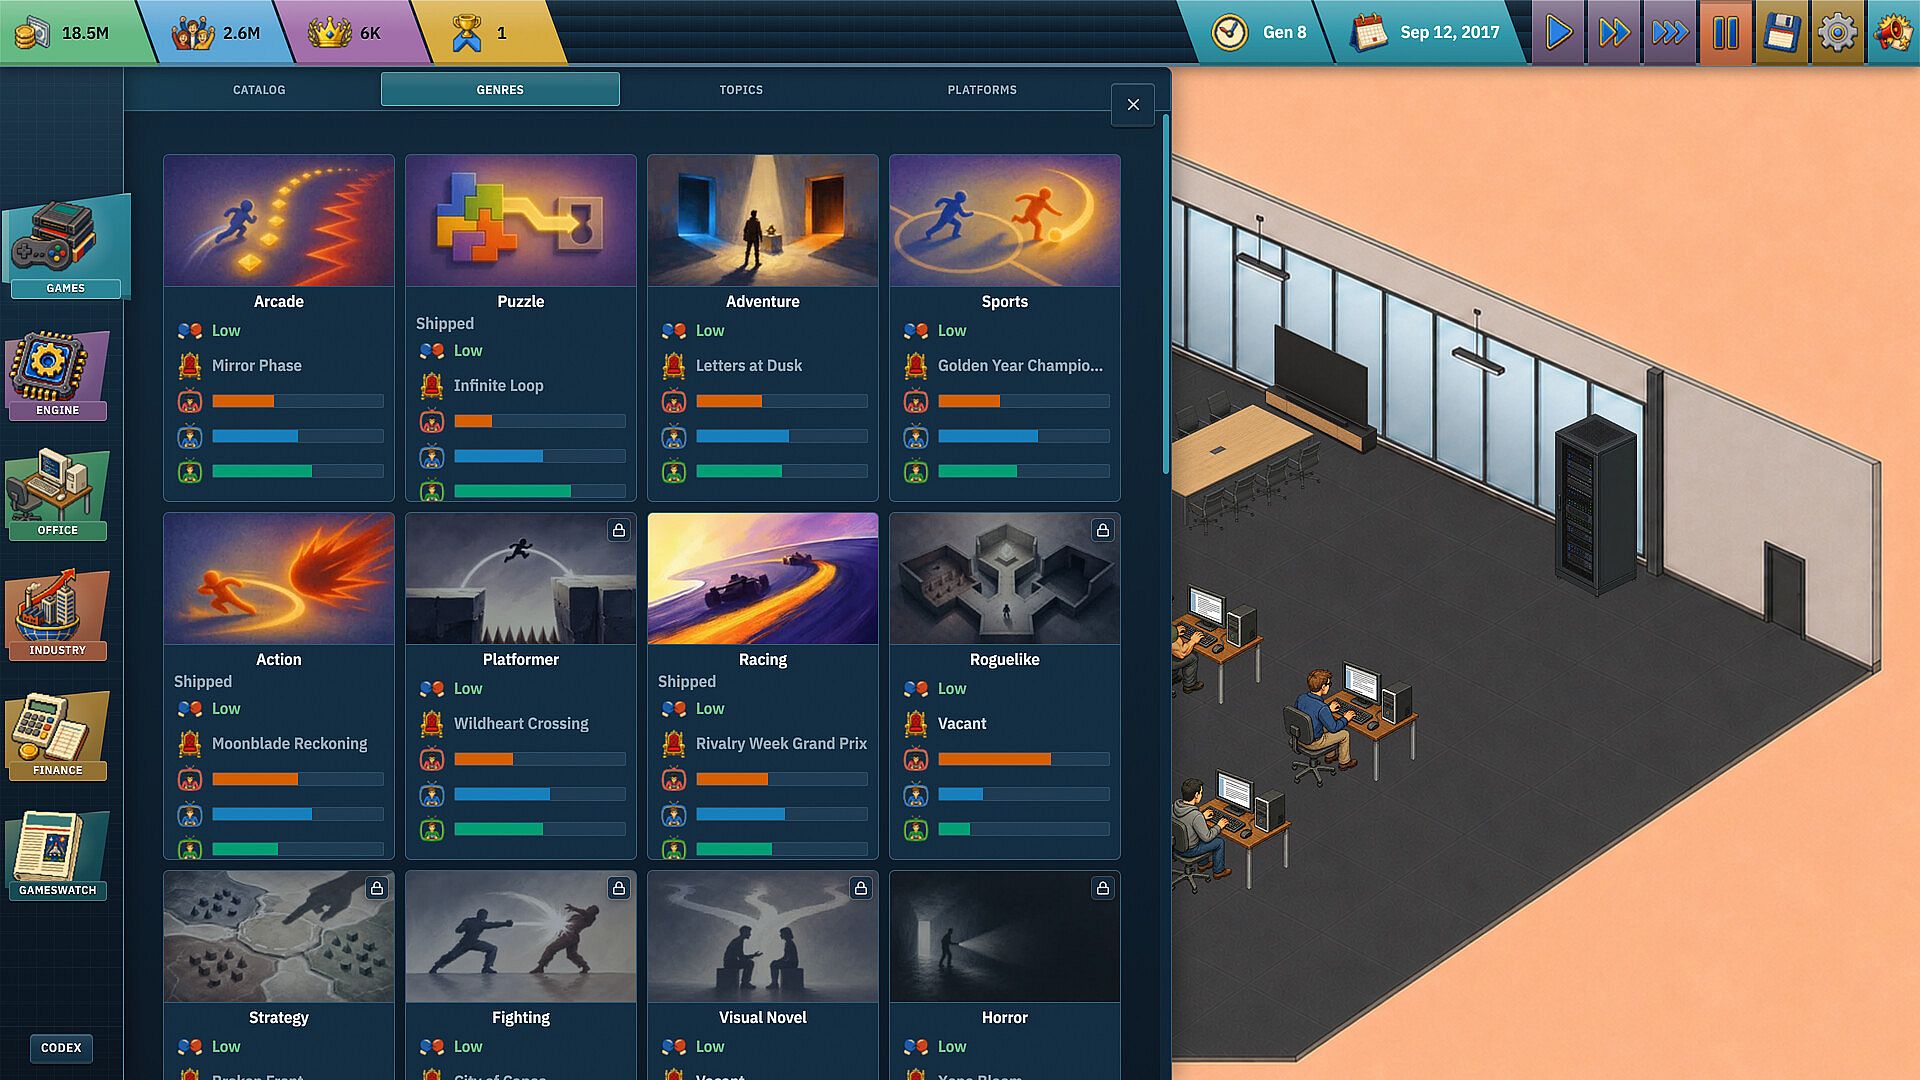Open settings gear icon
The width and height of the screenshot is (1920, 1080).
[x=1837, y=32]
